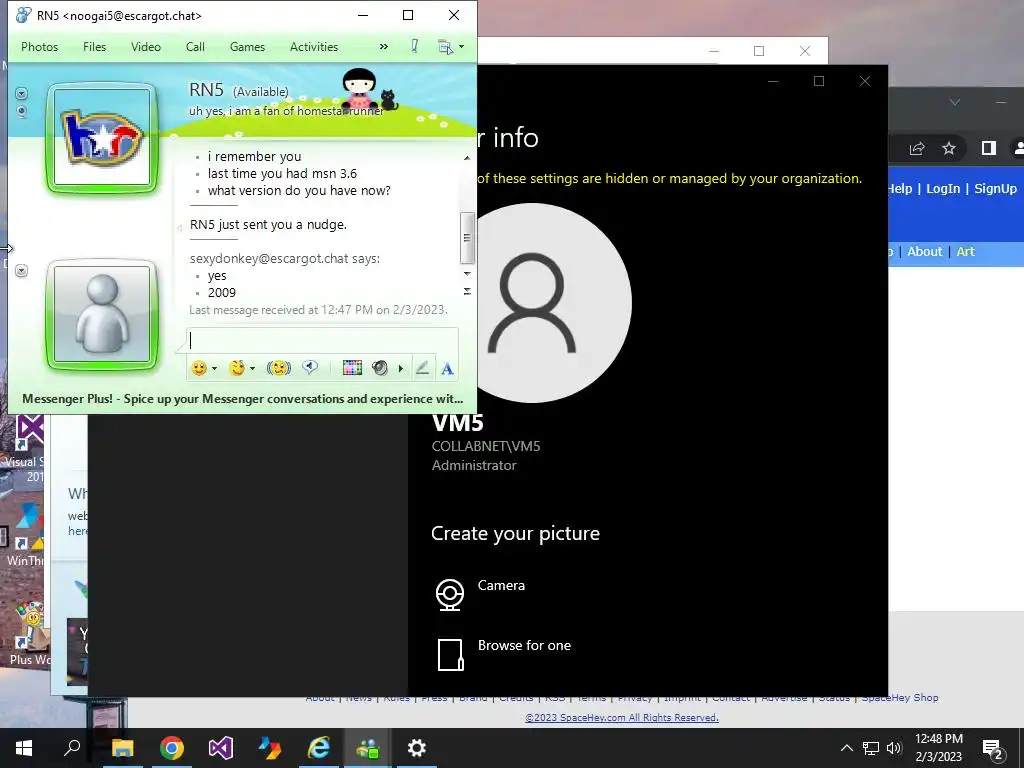The width and height of the screenshot is (1024, 768).
Task: Click LogIn link on SpaceHey page
Action: click(943, 189)
